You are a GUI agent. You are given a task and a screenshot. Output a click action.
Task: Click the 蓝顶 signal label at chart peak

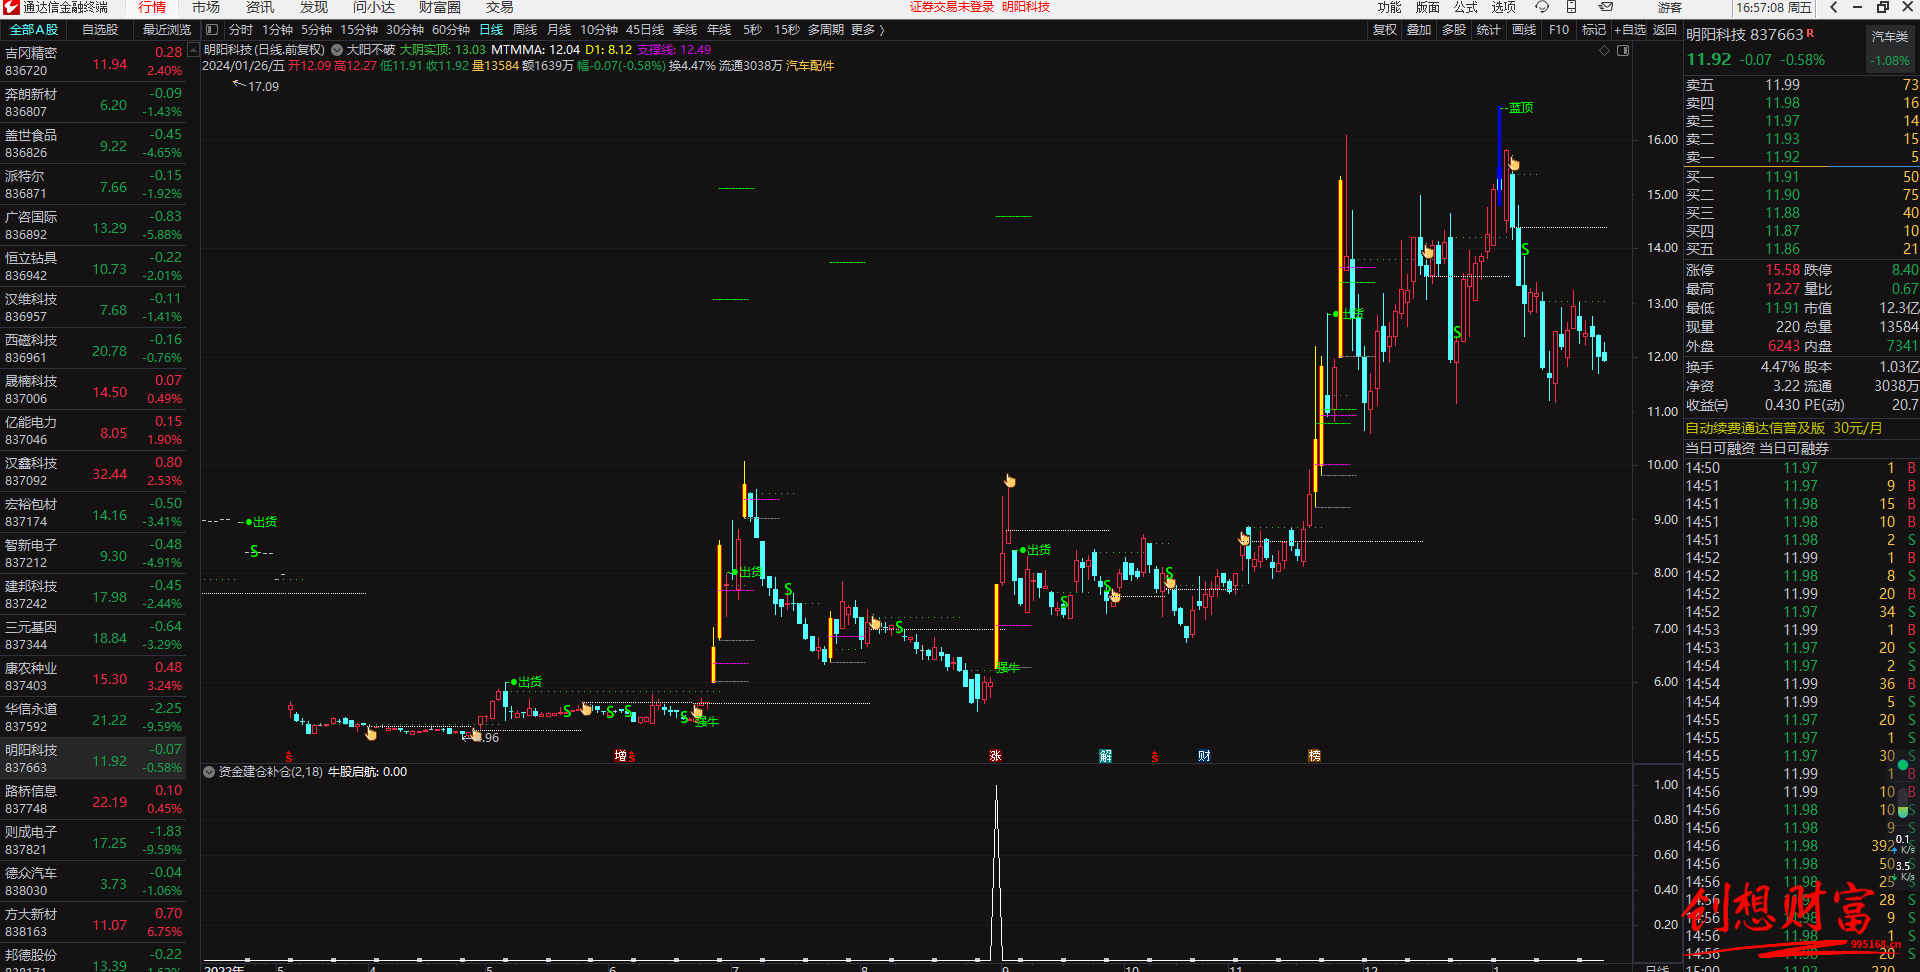1520,107
